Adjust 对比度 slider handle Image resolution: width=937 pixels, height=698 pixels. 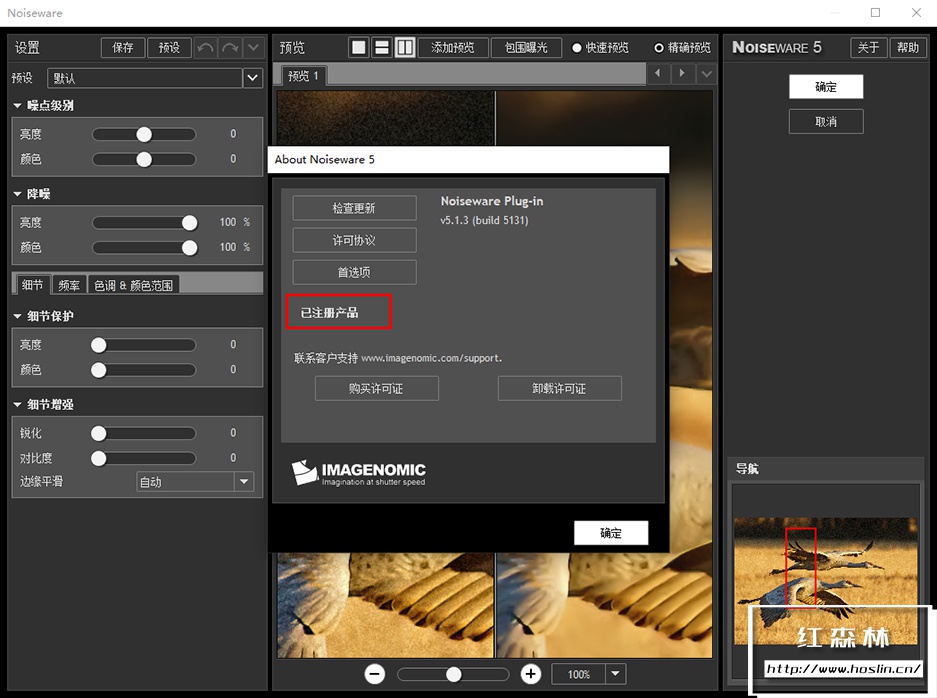[99, 458]
